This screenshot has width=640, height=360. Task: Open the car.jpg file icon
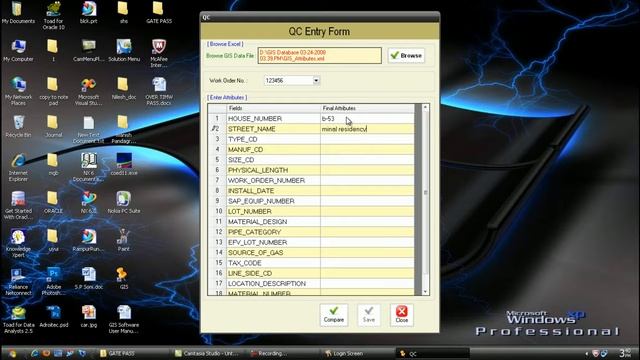tap(89, 317)
